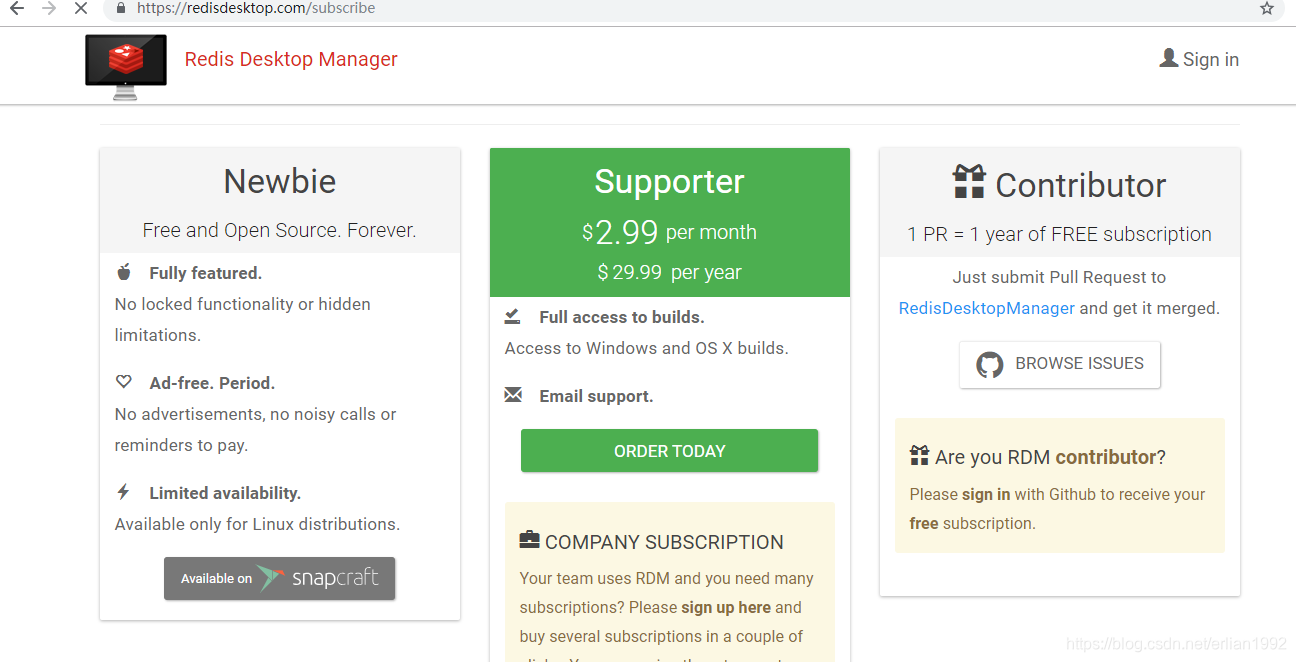
Task: Click the padlock icon in the address bar
Action: point(121,8)
